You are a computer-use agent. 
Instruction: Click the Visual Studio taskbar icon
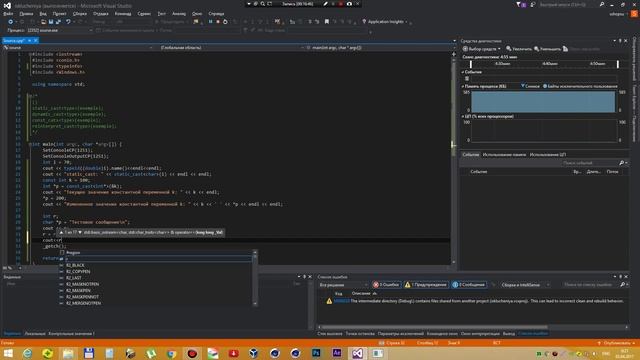357,353
